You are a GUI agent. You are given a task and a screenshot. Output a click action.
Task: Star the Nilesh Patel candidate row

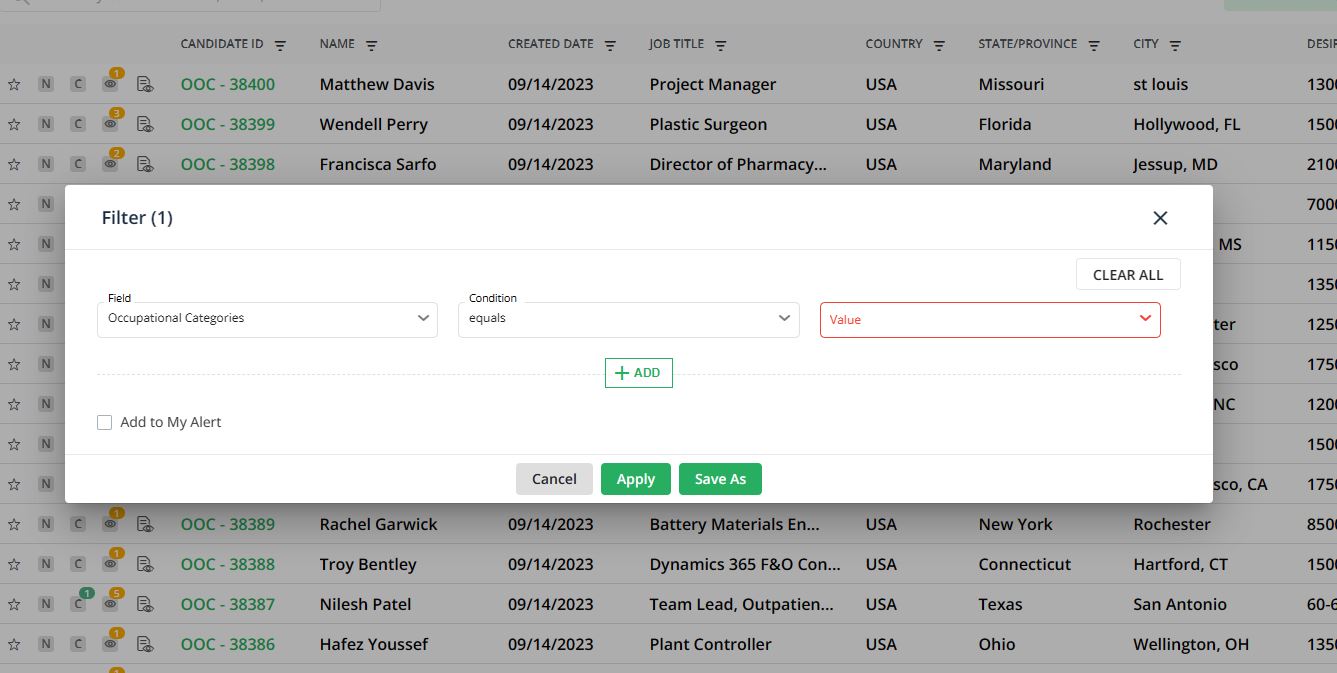tap(14, 605)
